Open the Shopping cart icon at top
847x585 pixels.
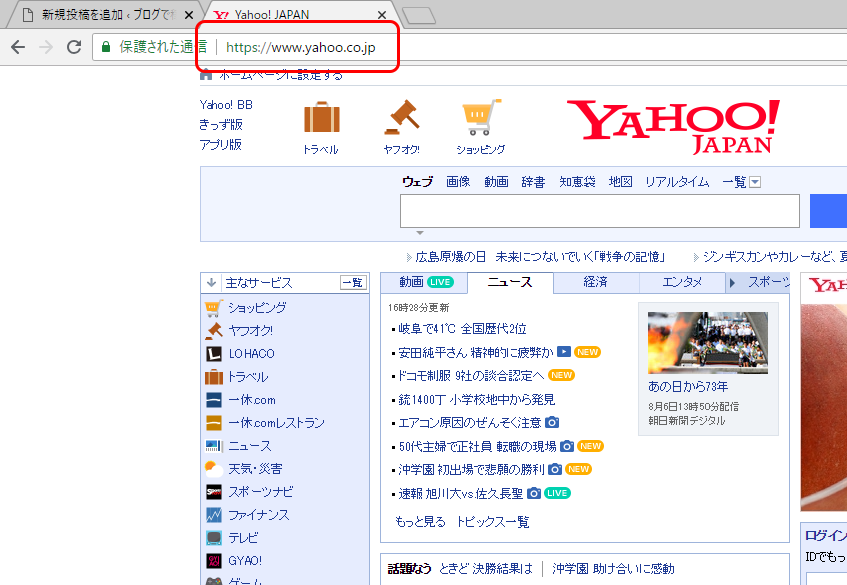click(x=481, y=117)
